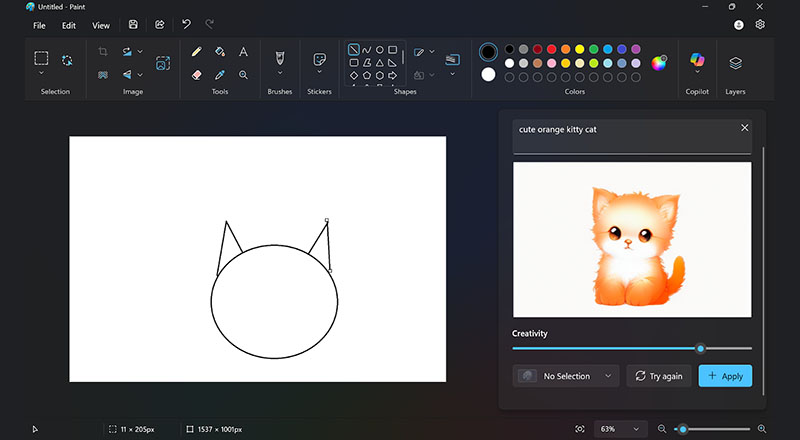800x440 pixels.
Task: Open the No Selection style dropdown
Action: coord(566,376)
